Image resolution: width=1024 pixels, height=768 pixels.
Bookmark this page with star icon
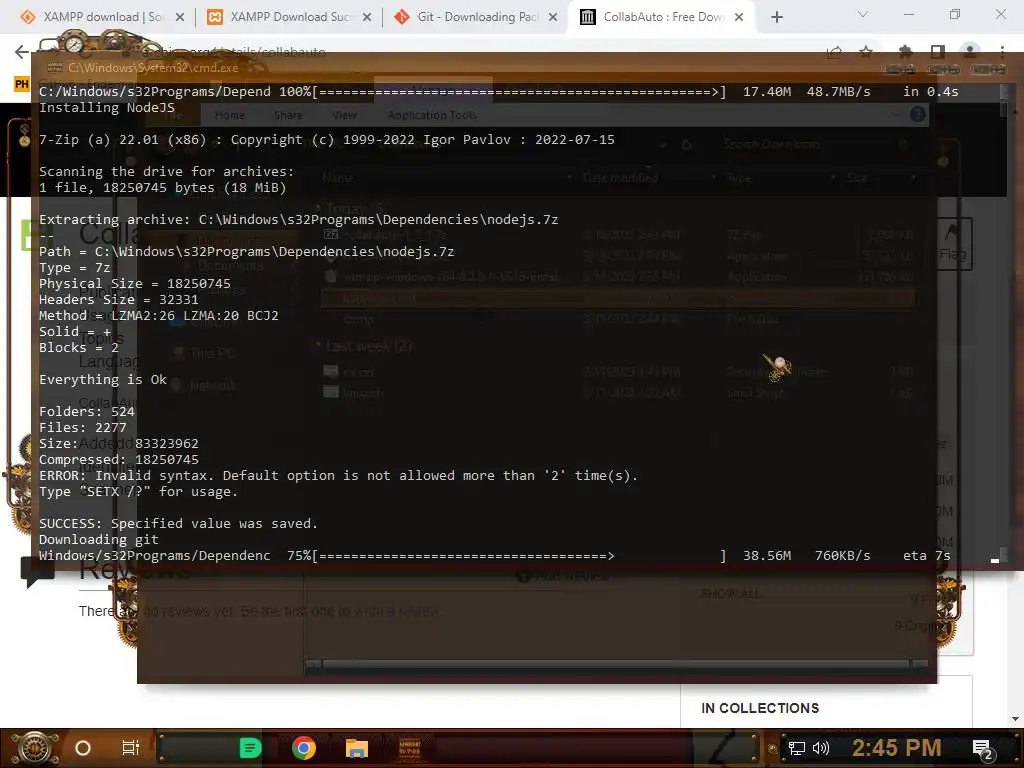click(x=866, y=52)
